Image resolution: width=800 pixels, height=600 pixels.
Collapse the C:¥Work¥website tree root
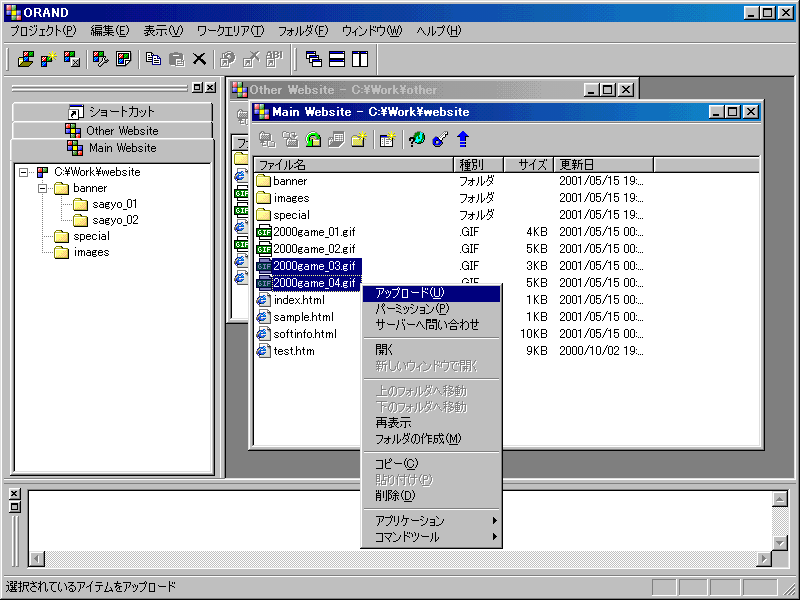(23, 172)
